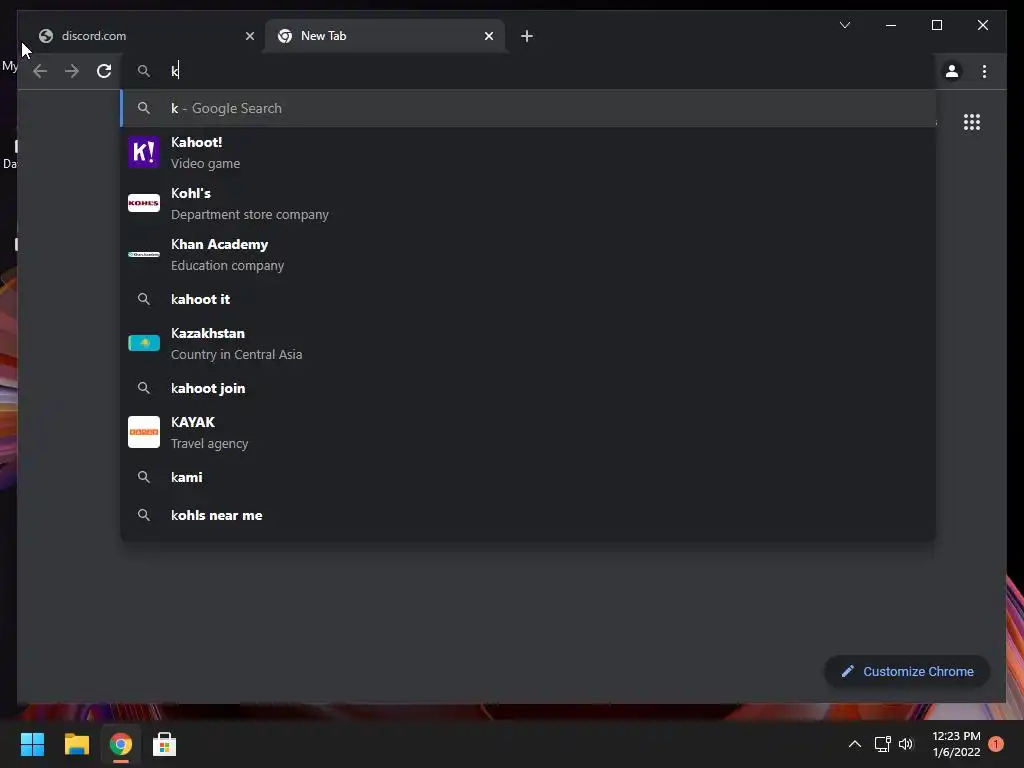Image resolution: width=1024 pixels, height=768 pixels.
Task: Select the Kazakhstan suggestion
Action: tap(528, 344)
